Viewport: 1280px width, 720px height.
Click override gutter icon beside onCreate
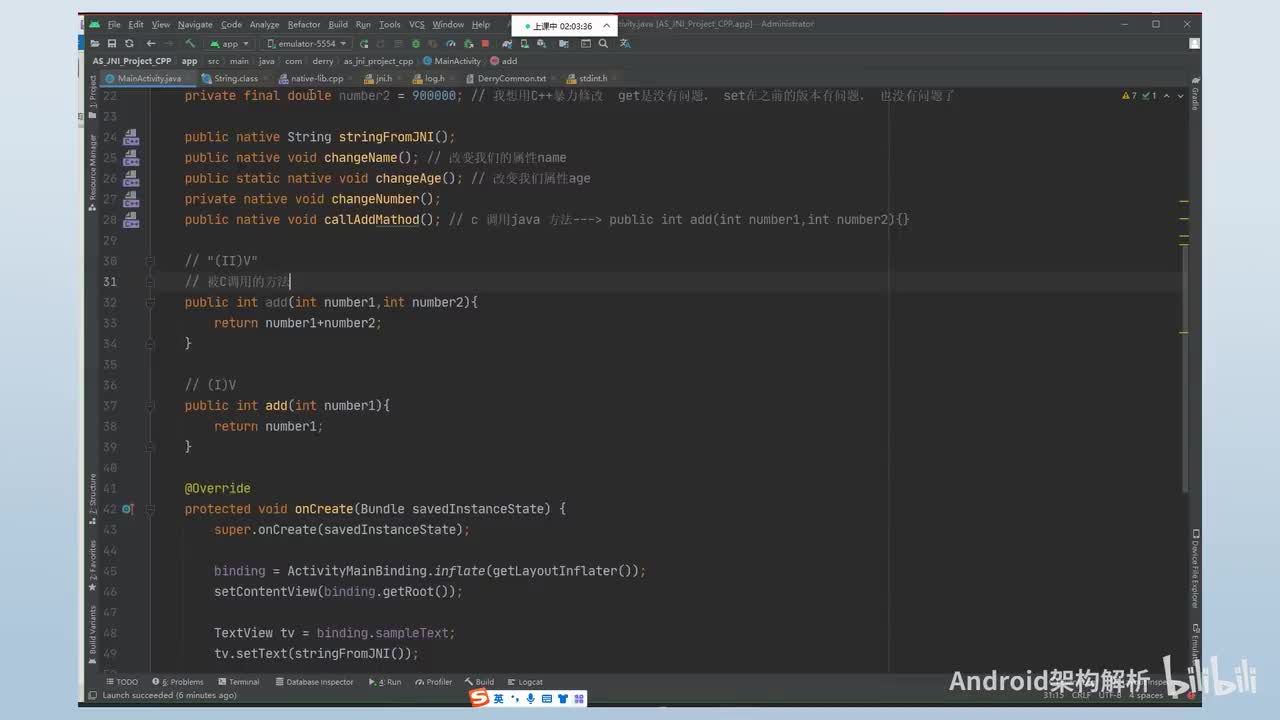(x=127, y=509)
